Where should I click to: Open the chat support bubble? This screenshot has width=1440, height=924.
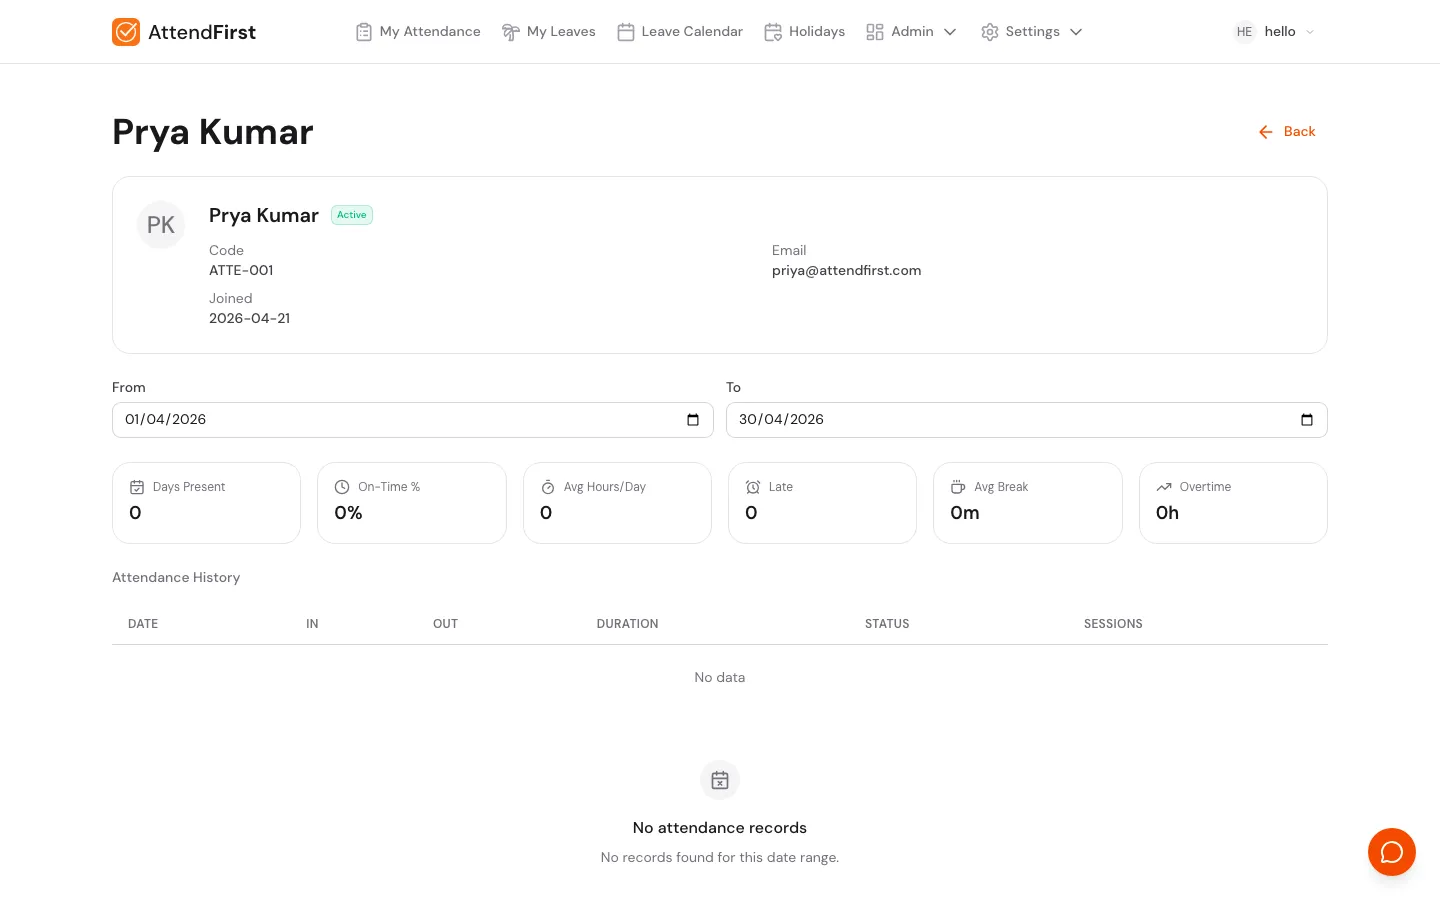[x=1392, y=852]
